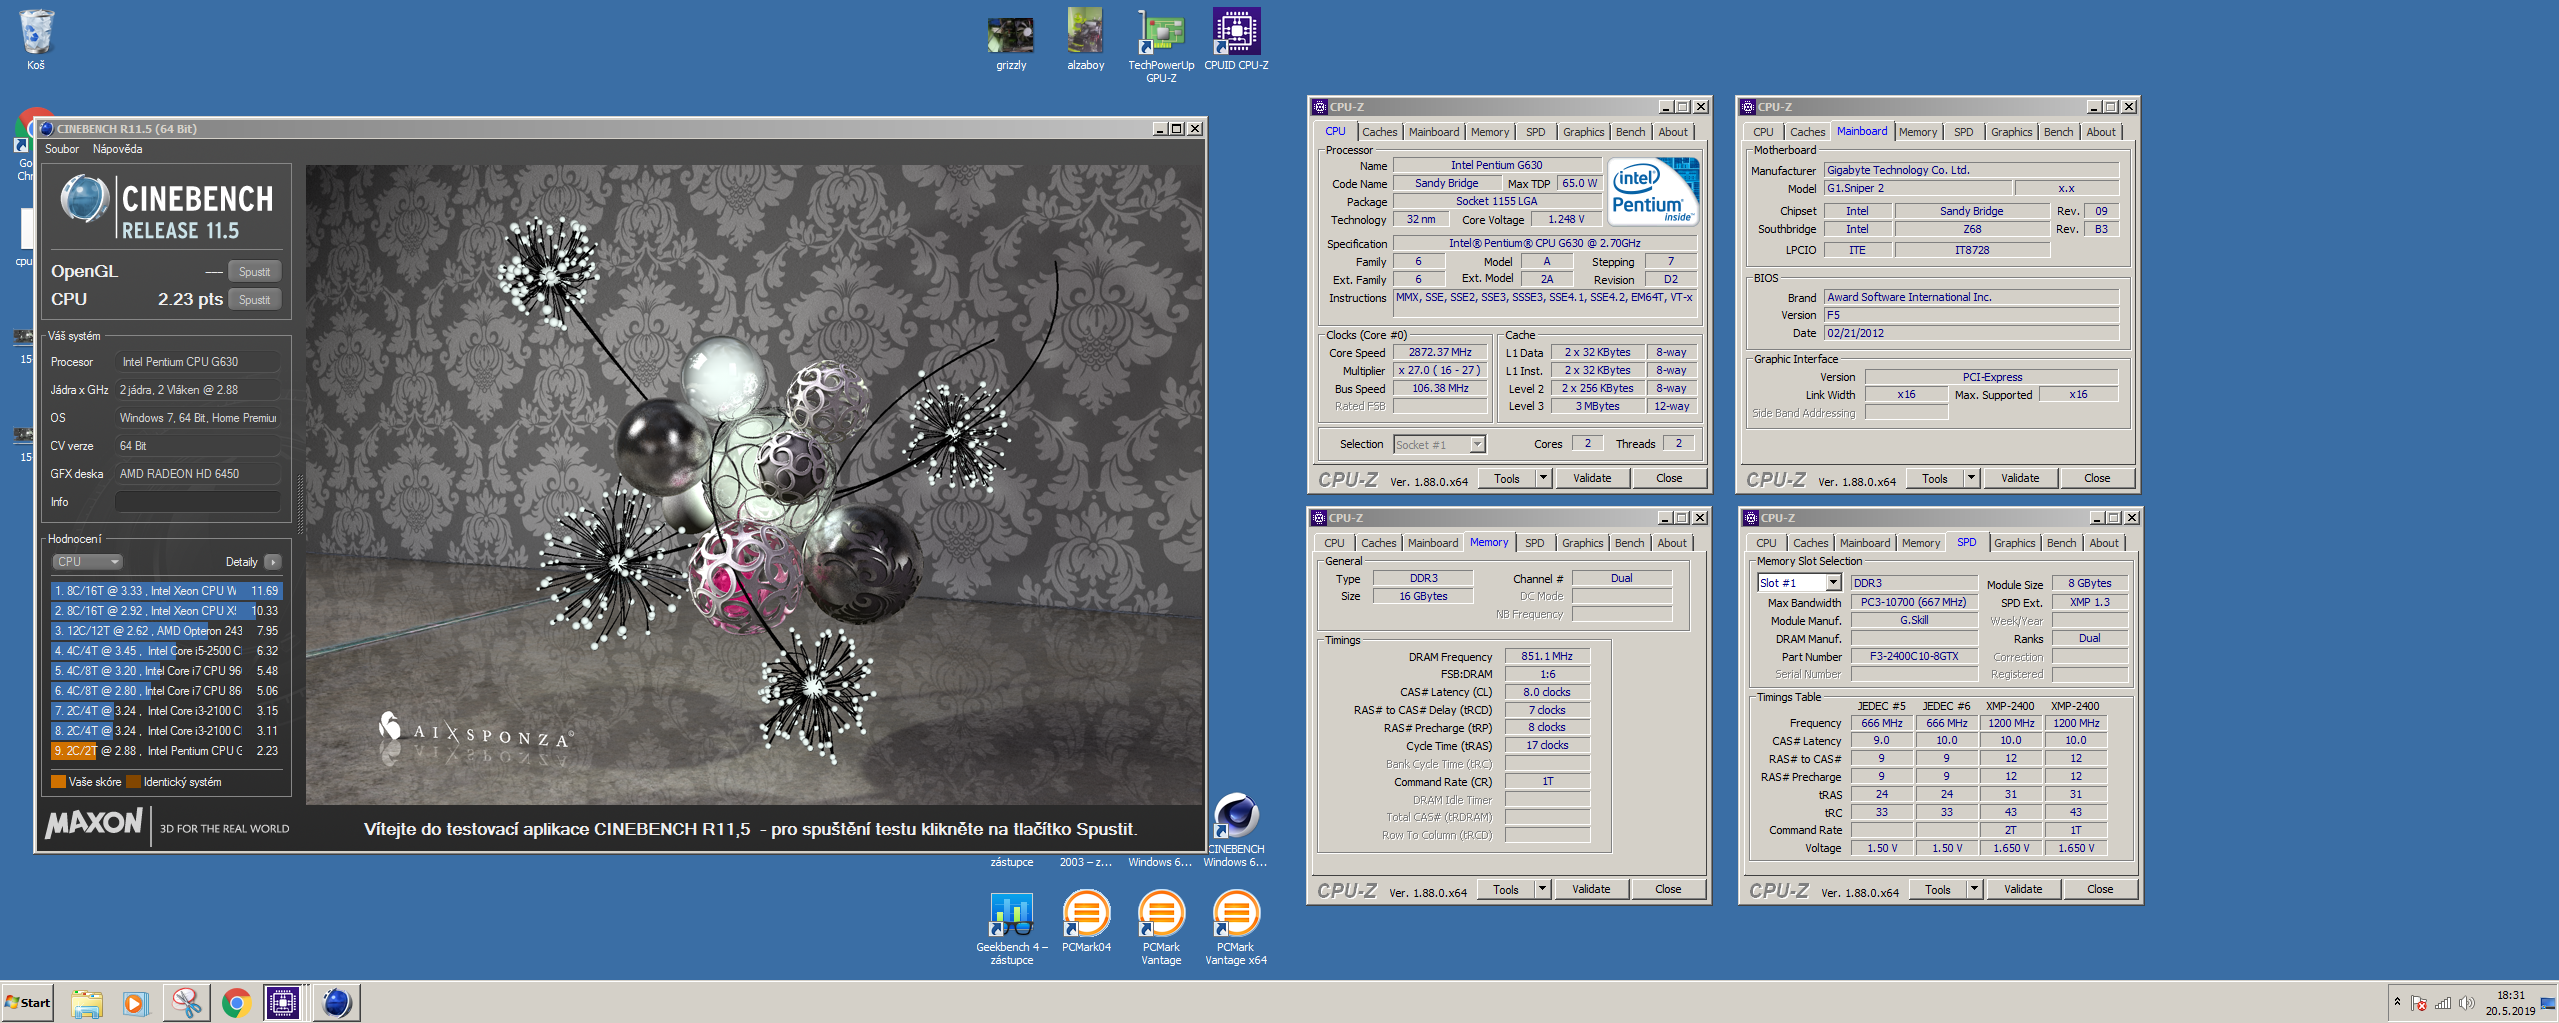This screenshot has width=2559, height=1023.
Task: Switch to Caches tab in CPU window
Action: pos(1379,132)
